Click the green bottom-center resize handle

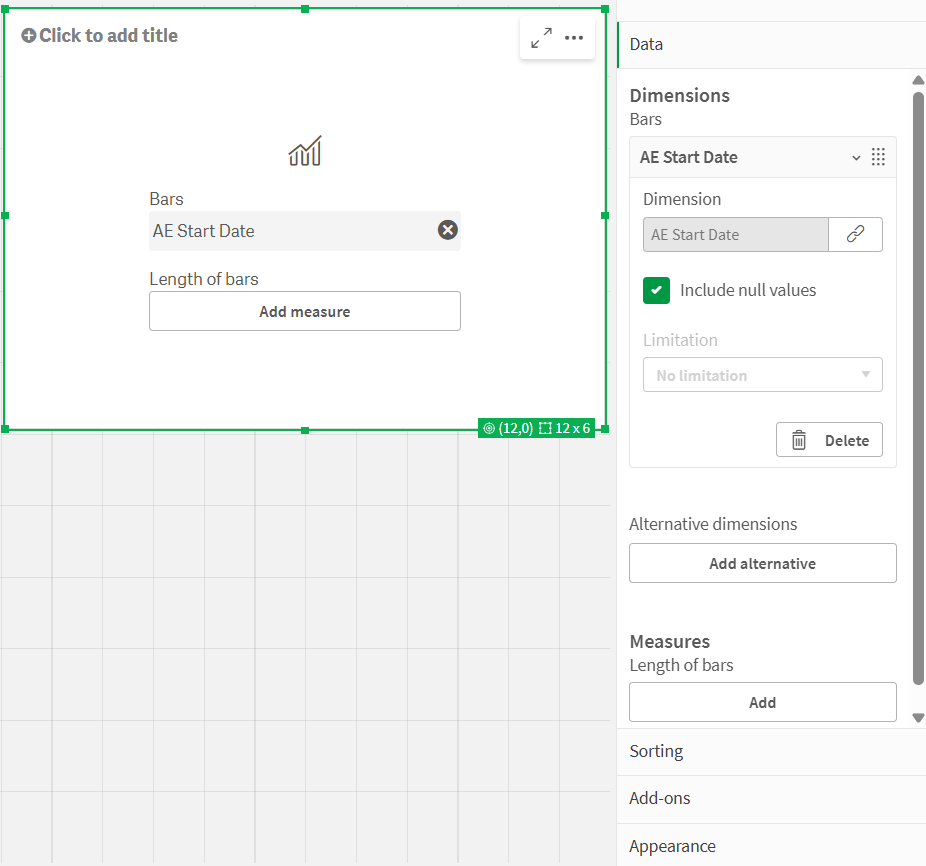(305, 431)
